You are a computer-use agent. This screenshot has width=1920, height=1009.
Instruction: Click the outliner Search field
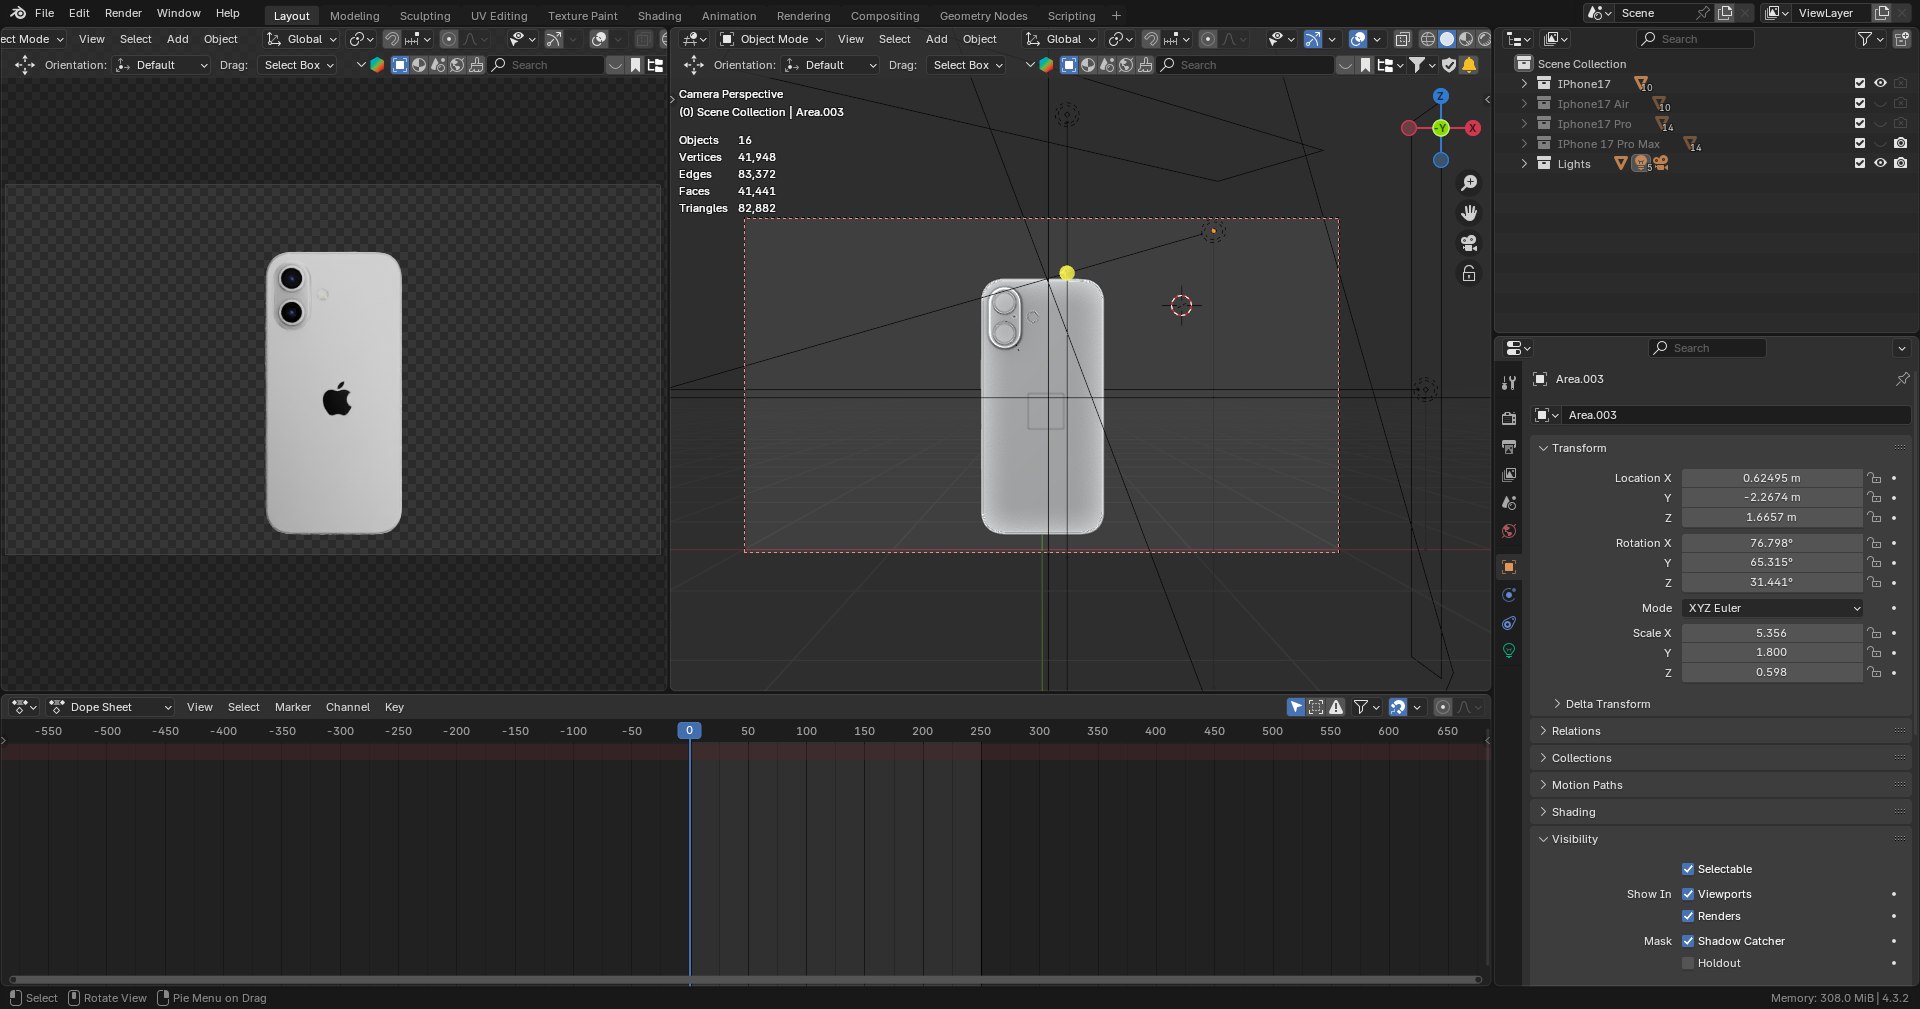1695,39
